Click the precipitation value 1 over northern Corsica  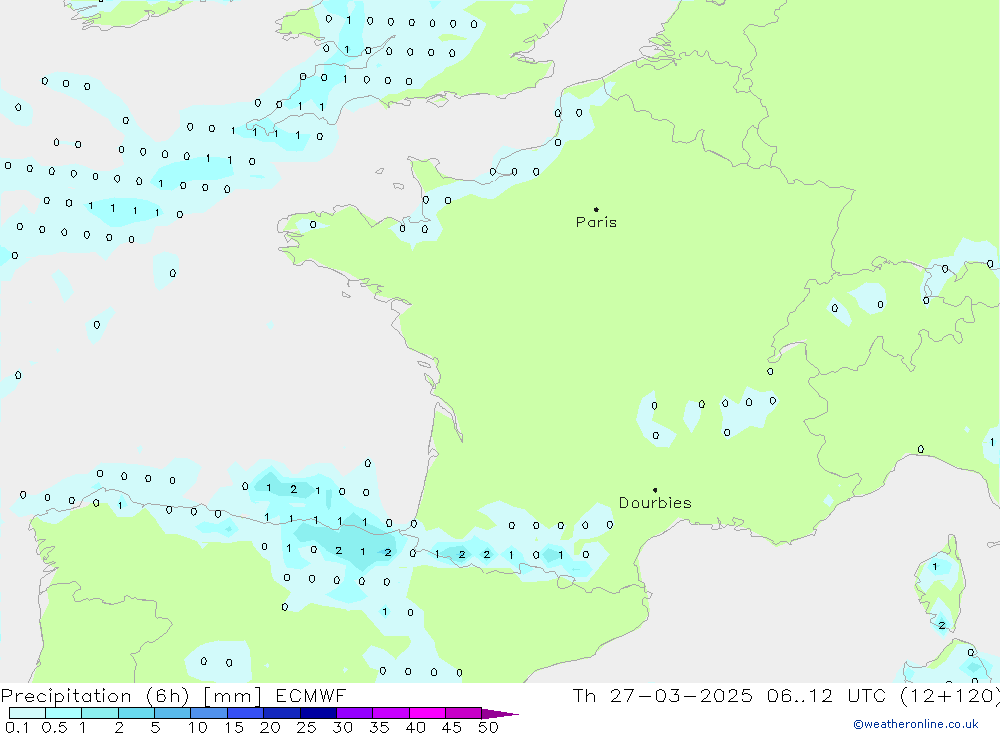pos(934,566)
